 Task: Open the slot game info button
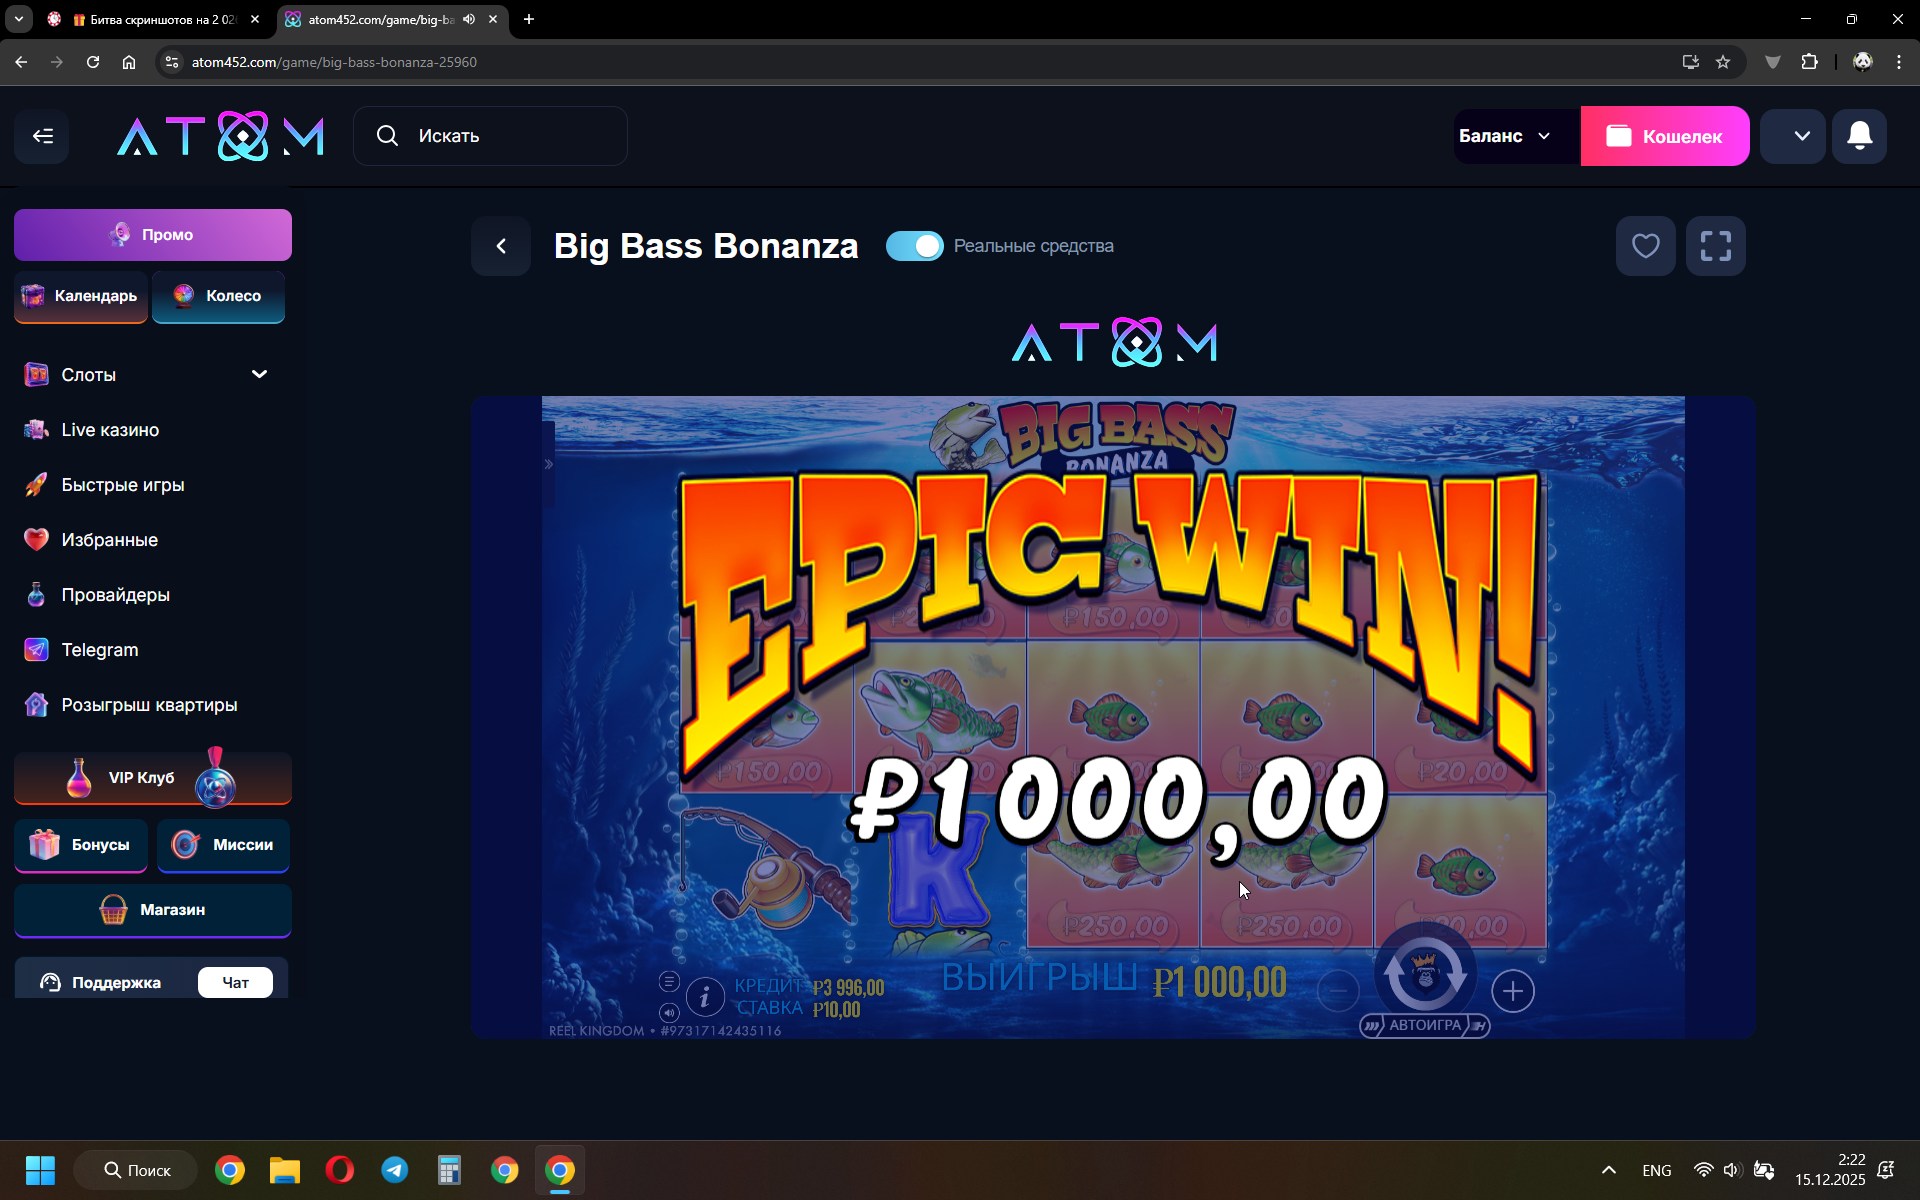705,997
